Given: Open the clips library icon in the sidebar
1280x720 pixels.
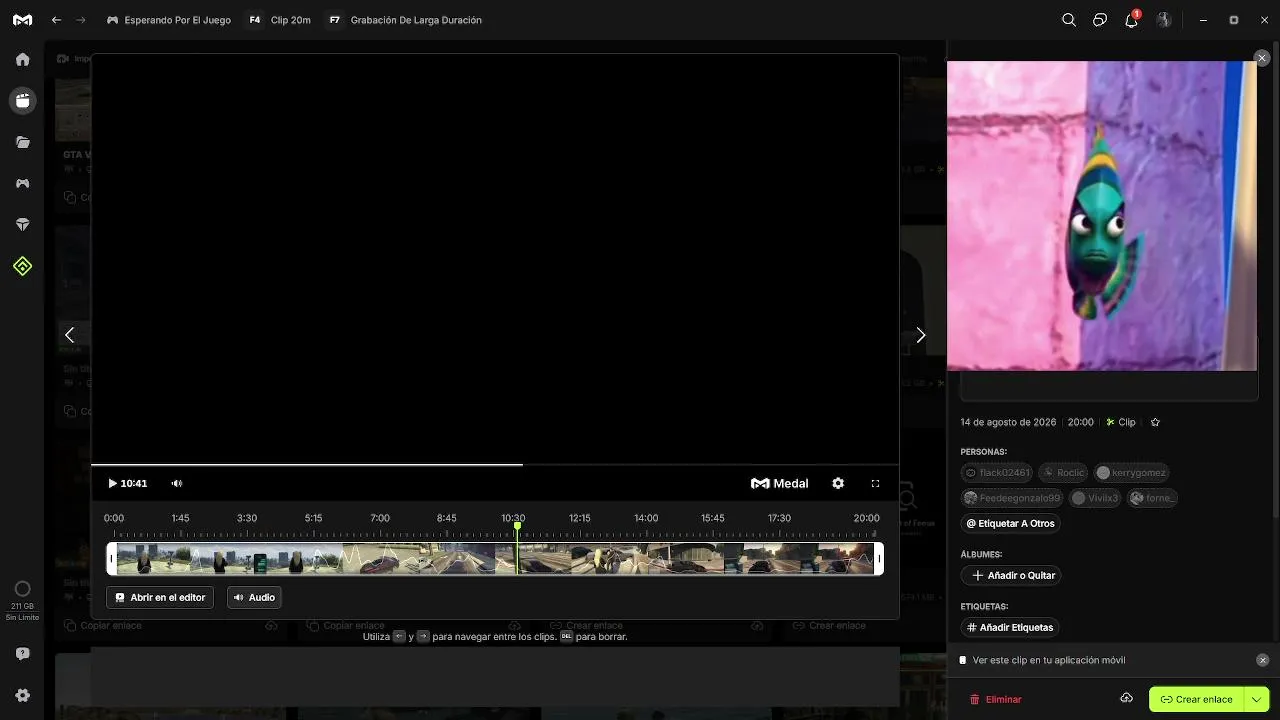Looking at the screenshot, I should [x=22, y=100].
